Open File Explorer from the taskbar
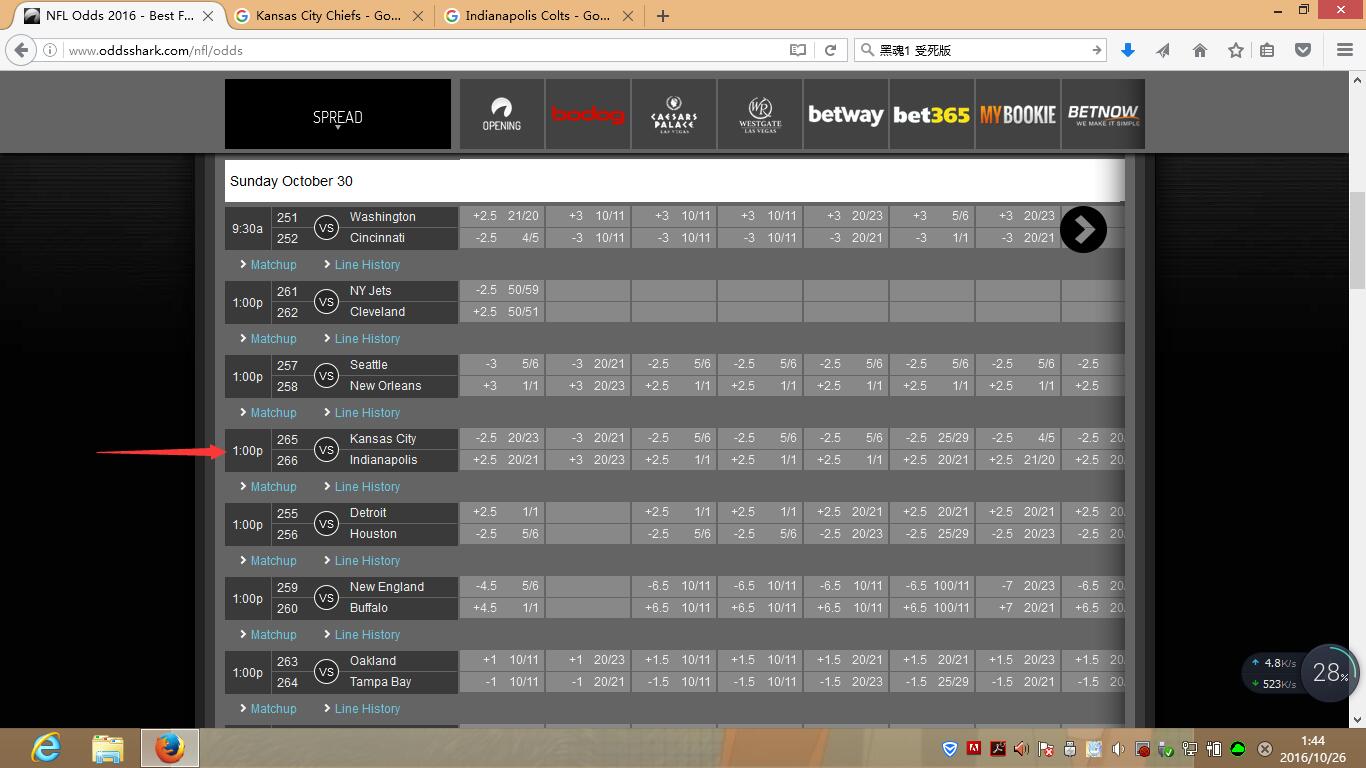This screenshot has width=1366, height=768. click(x=107, y=748)
